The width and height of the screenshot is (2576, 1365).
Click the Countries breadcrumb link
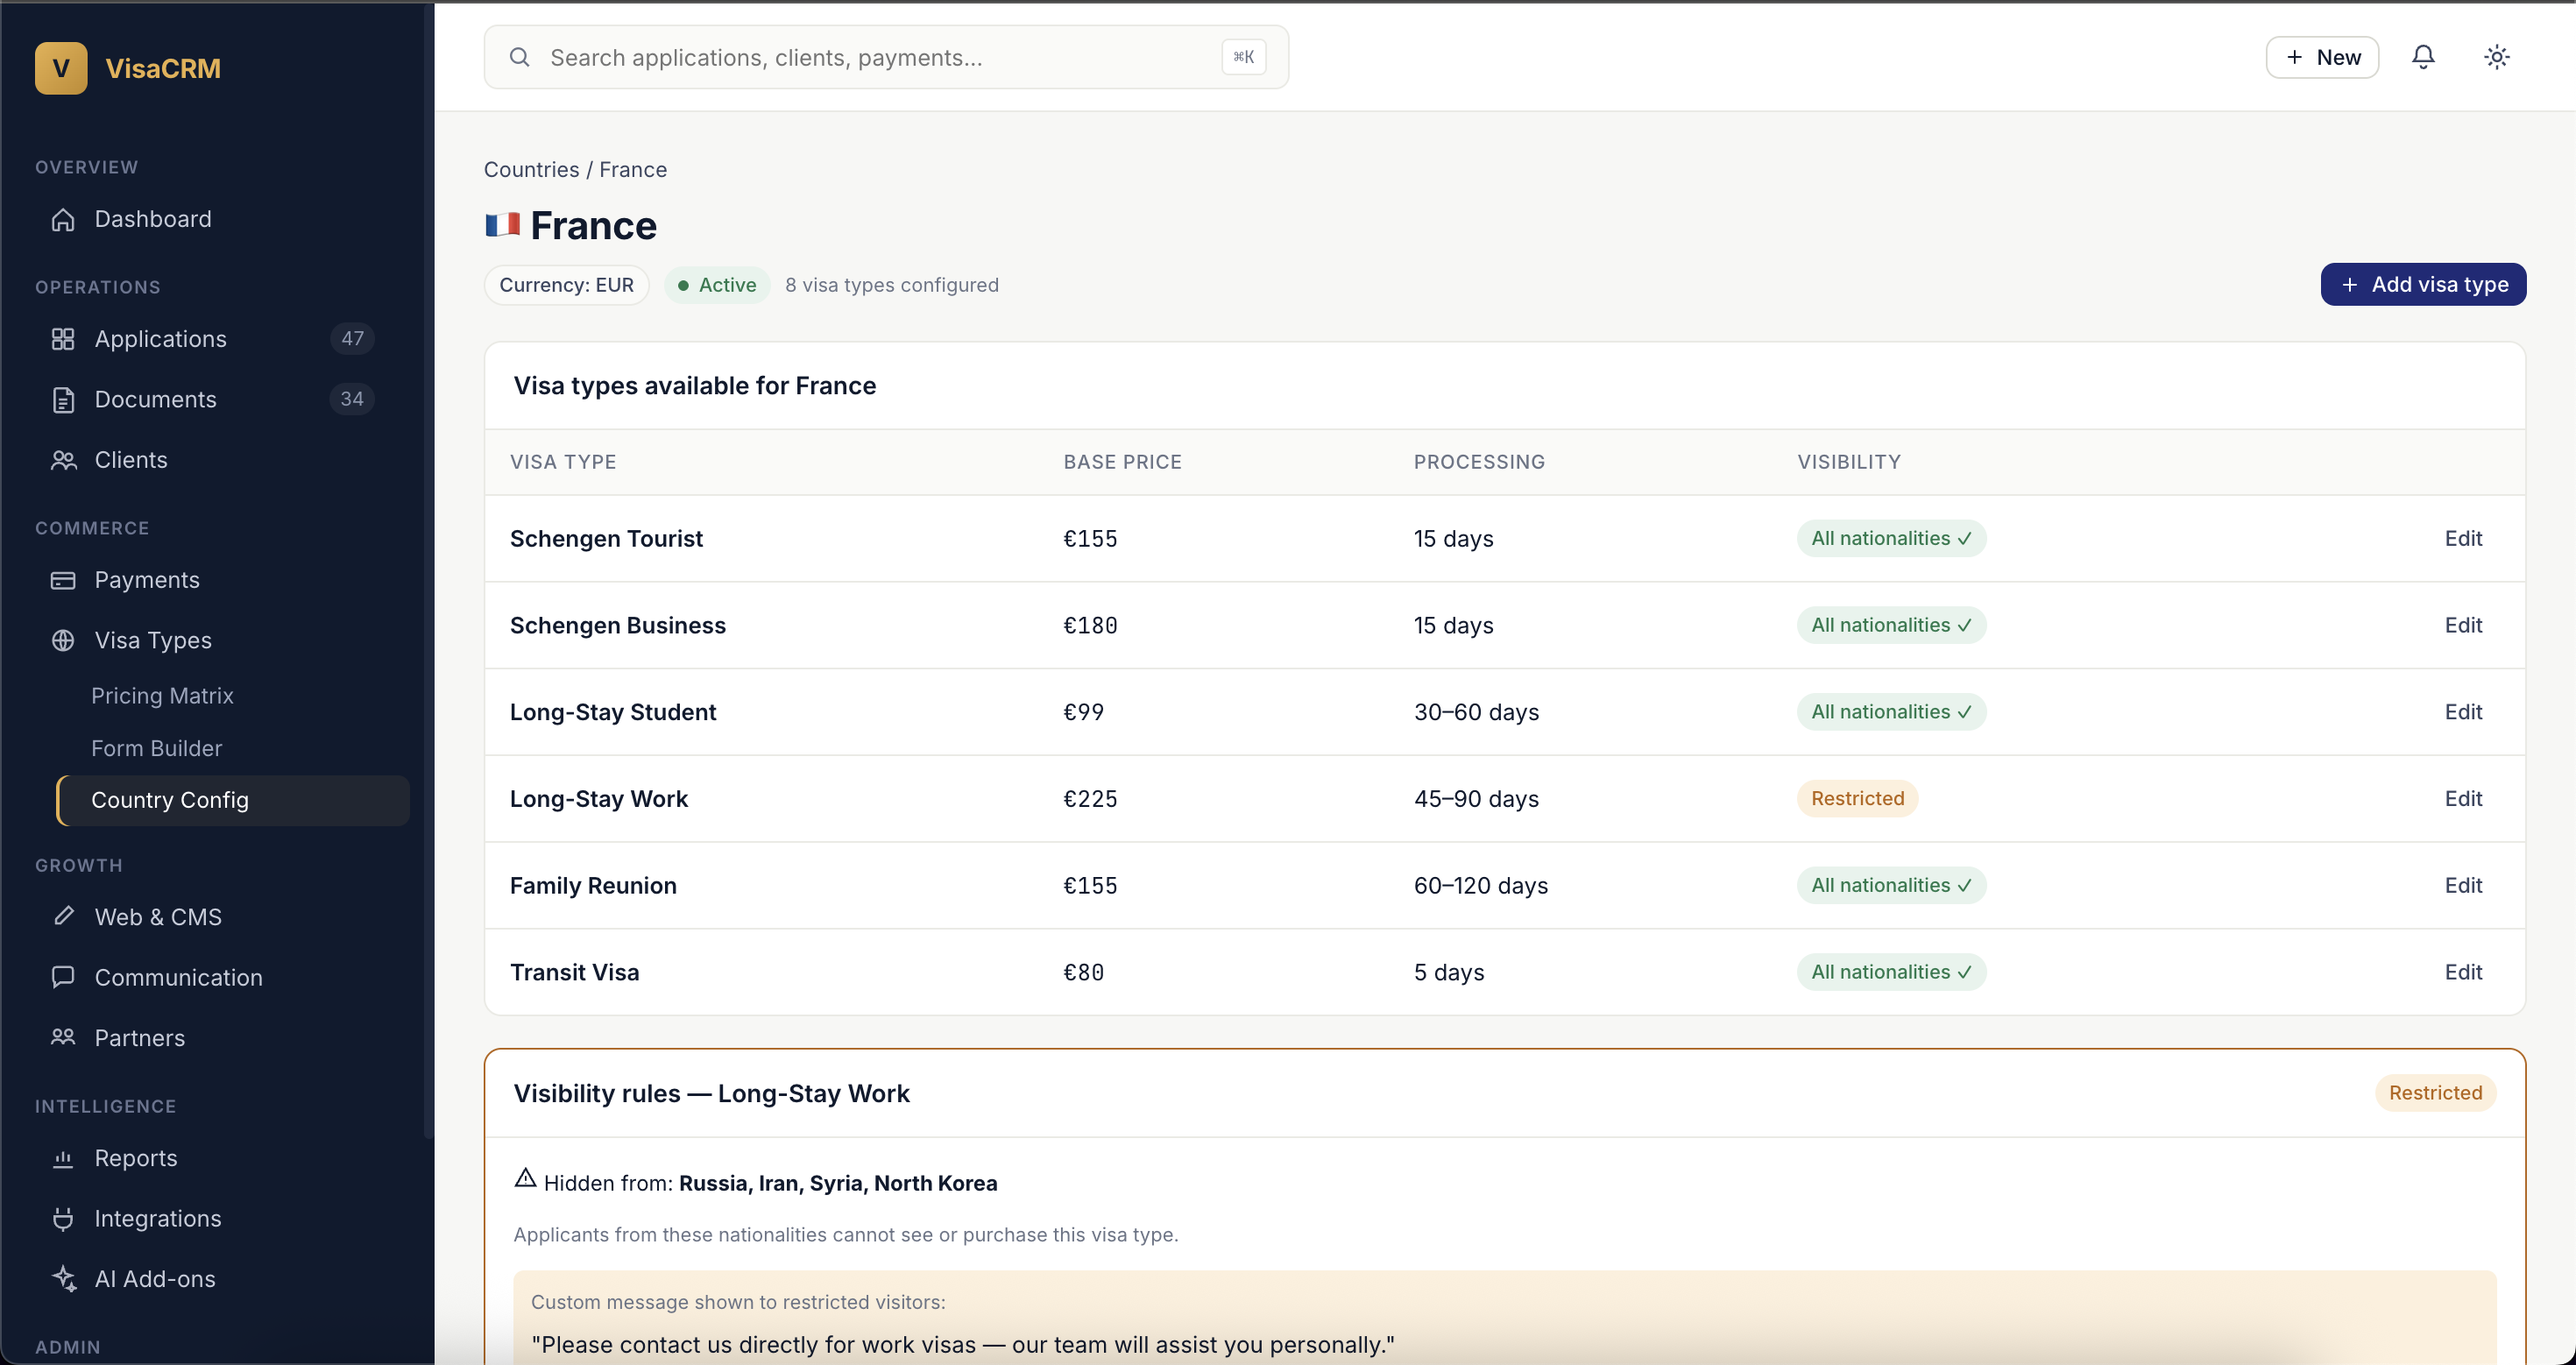[531, 170]
